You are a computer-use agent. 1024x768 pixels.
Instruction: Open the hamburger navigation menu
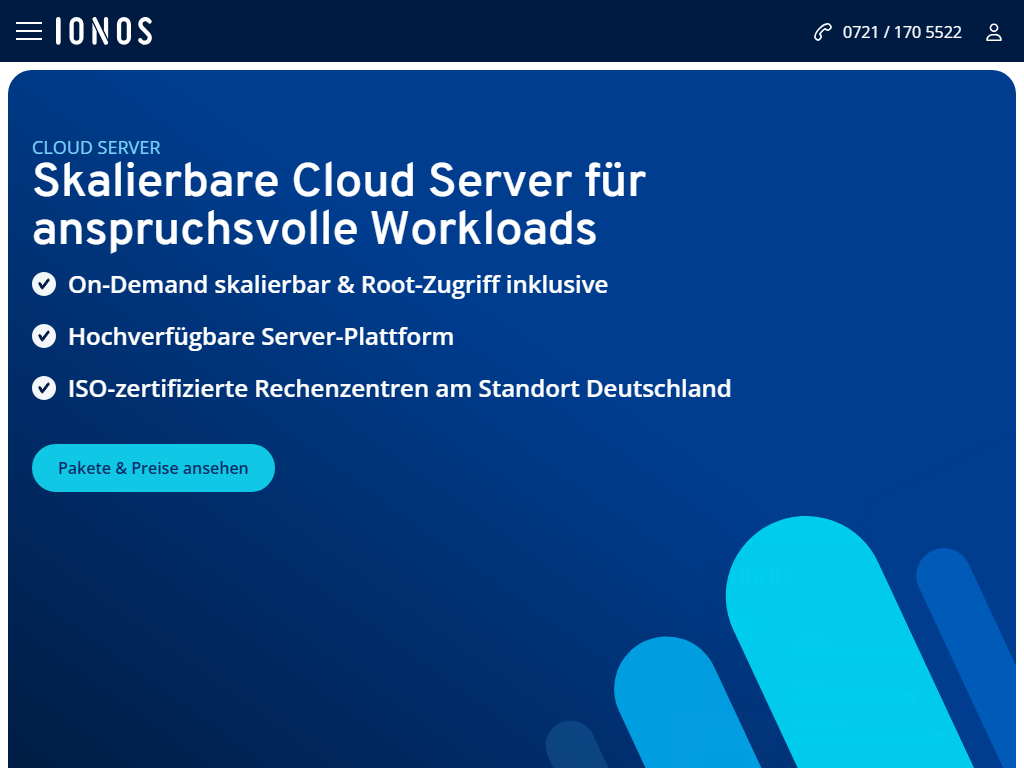tap(29, 31)
